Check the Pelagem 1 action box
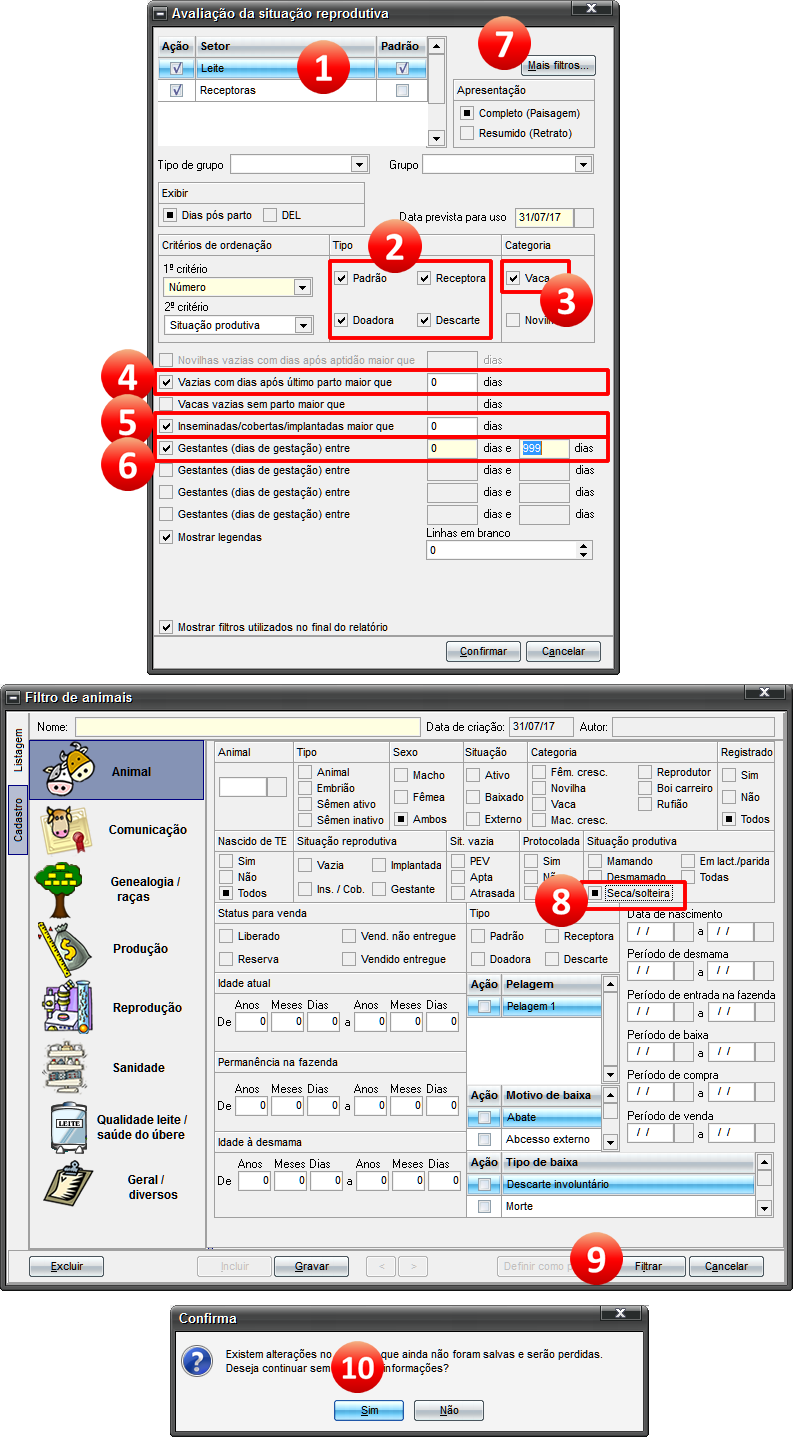The height and width of the screenshot is (1437, 793). click(x=484, y=1006)
